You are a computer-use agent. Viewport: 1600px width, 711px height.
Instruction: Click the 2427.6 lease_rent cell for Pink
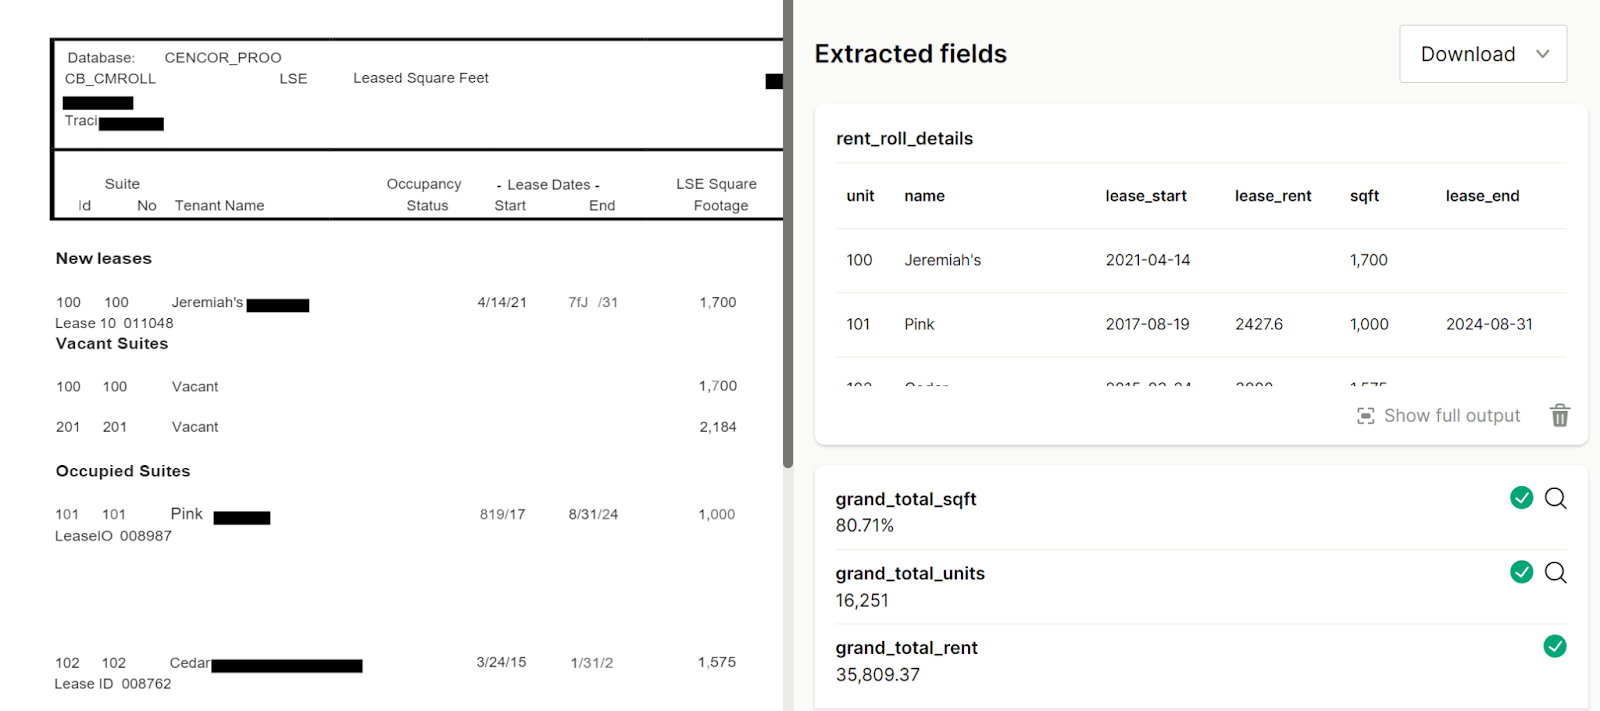tap(1259, 324)
